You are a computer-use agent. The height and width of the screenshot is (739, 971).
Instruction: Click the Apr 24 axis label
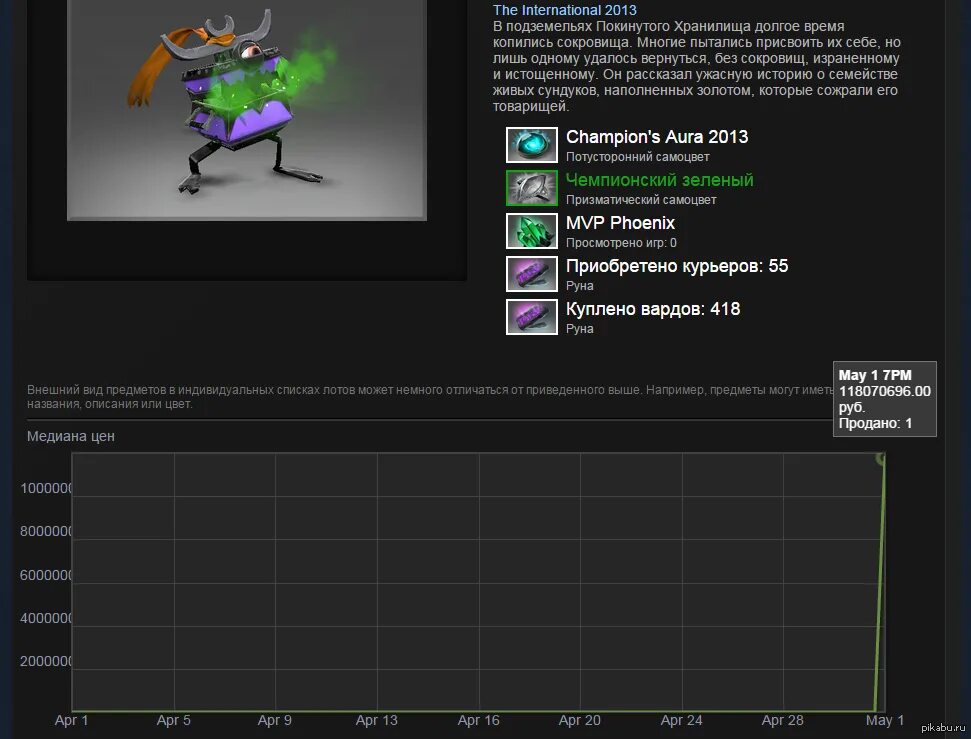[681, 720]
